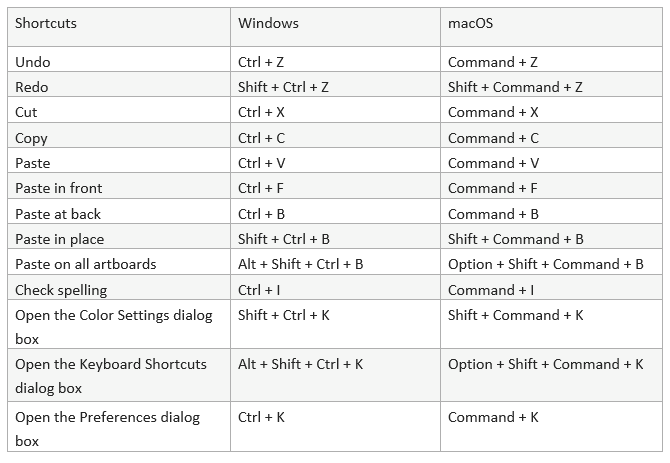Select the Windows column header
This screenshot has width=670, height=463.
click(x=268, y=23)
